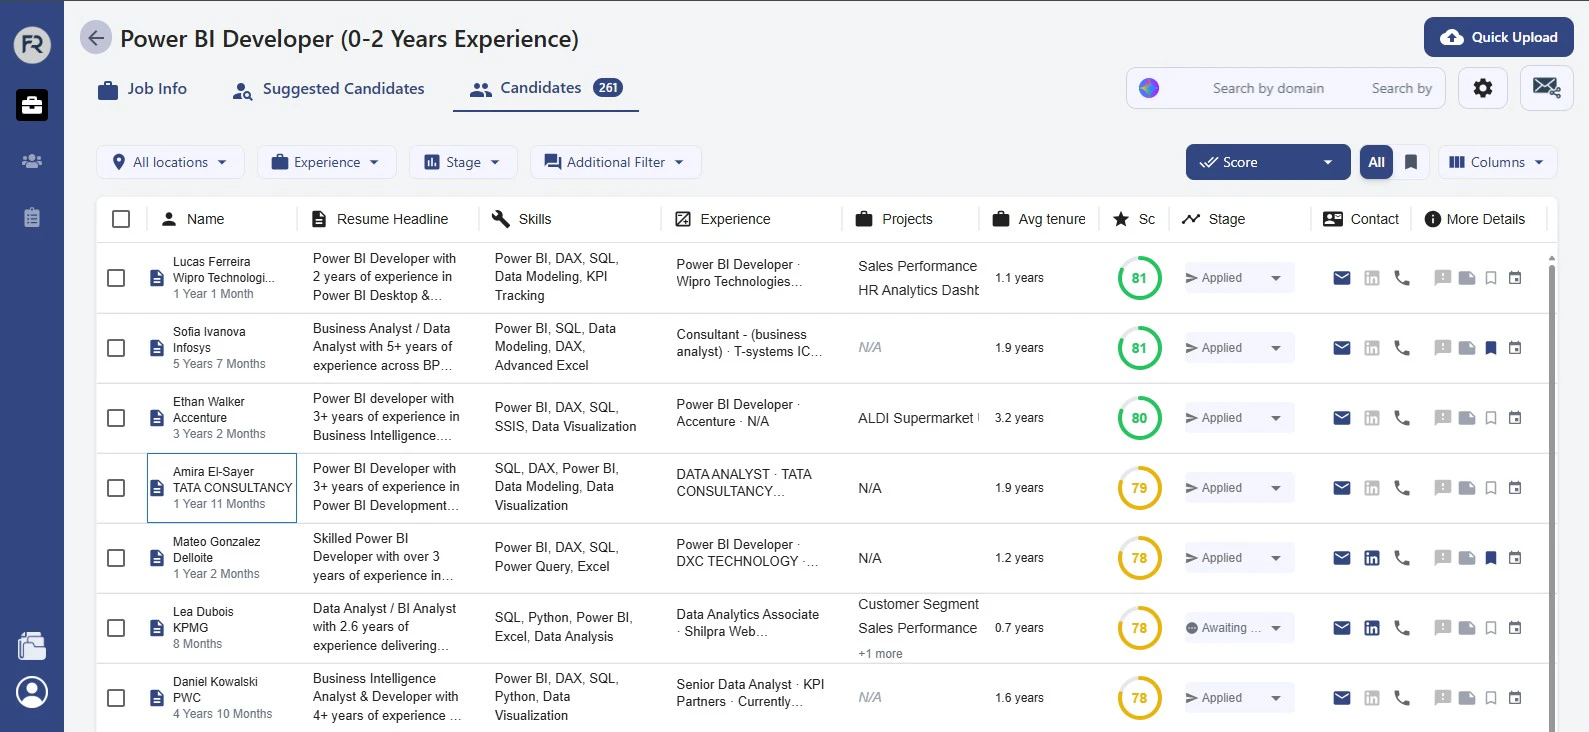
Task: Click the Search by domain field
Action: pyautogui.click(x=1267, y=88)
